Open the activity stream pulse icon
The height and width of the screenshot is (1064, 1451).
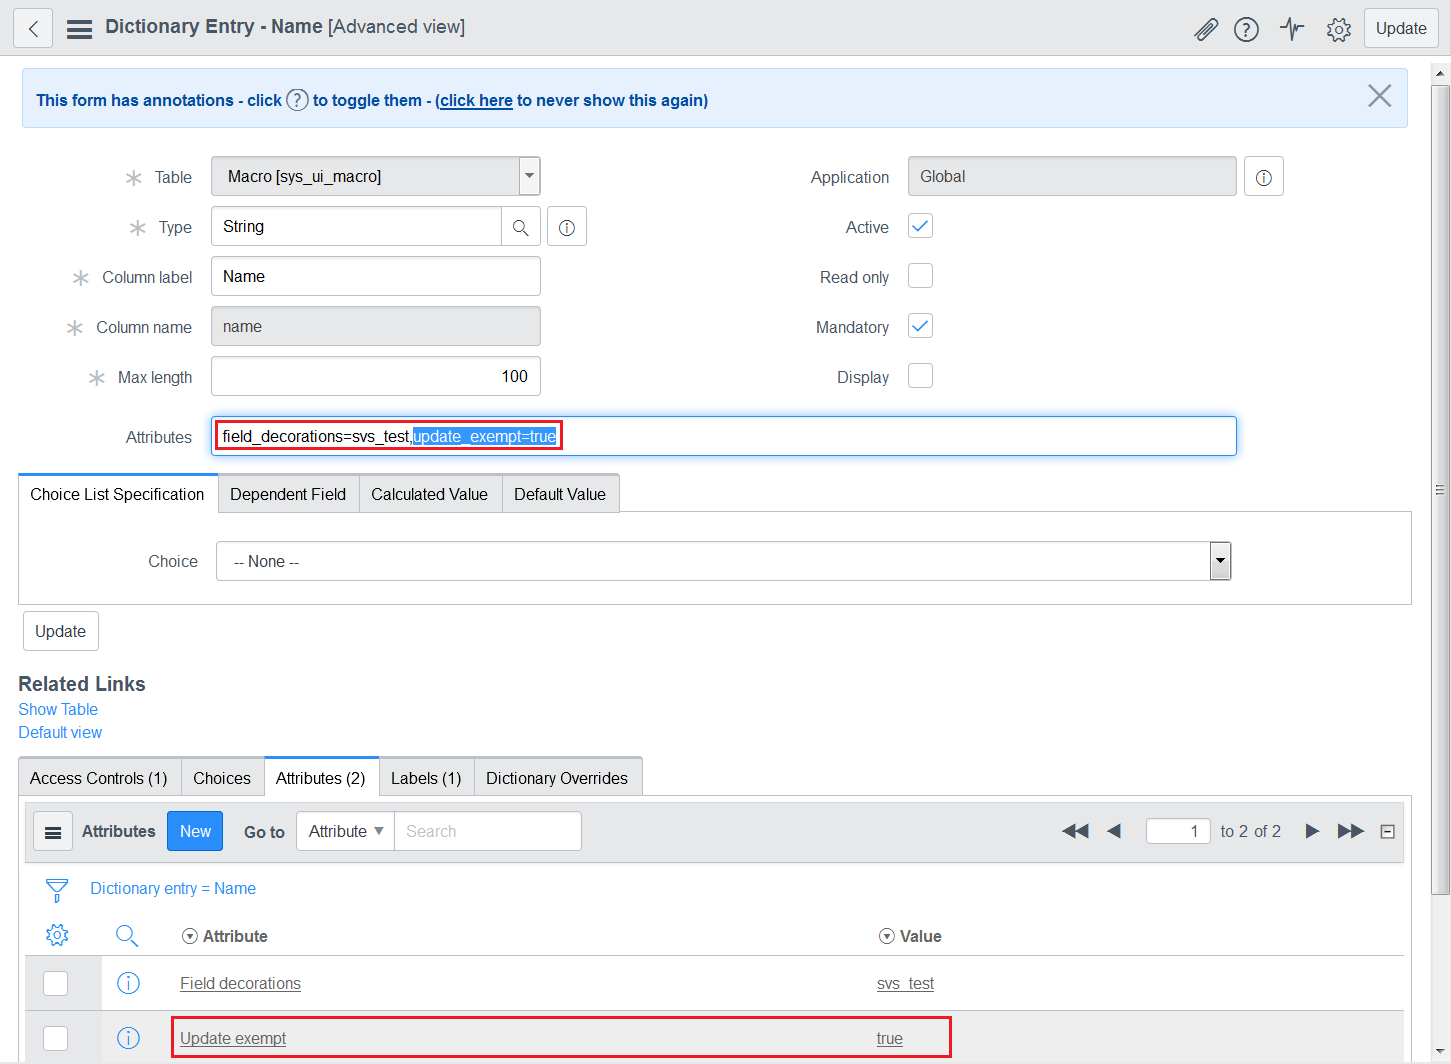[x=1292, y=29]
